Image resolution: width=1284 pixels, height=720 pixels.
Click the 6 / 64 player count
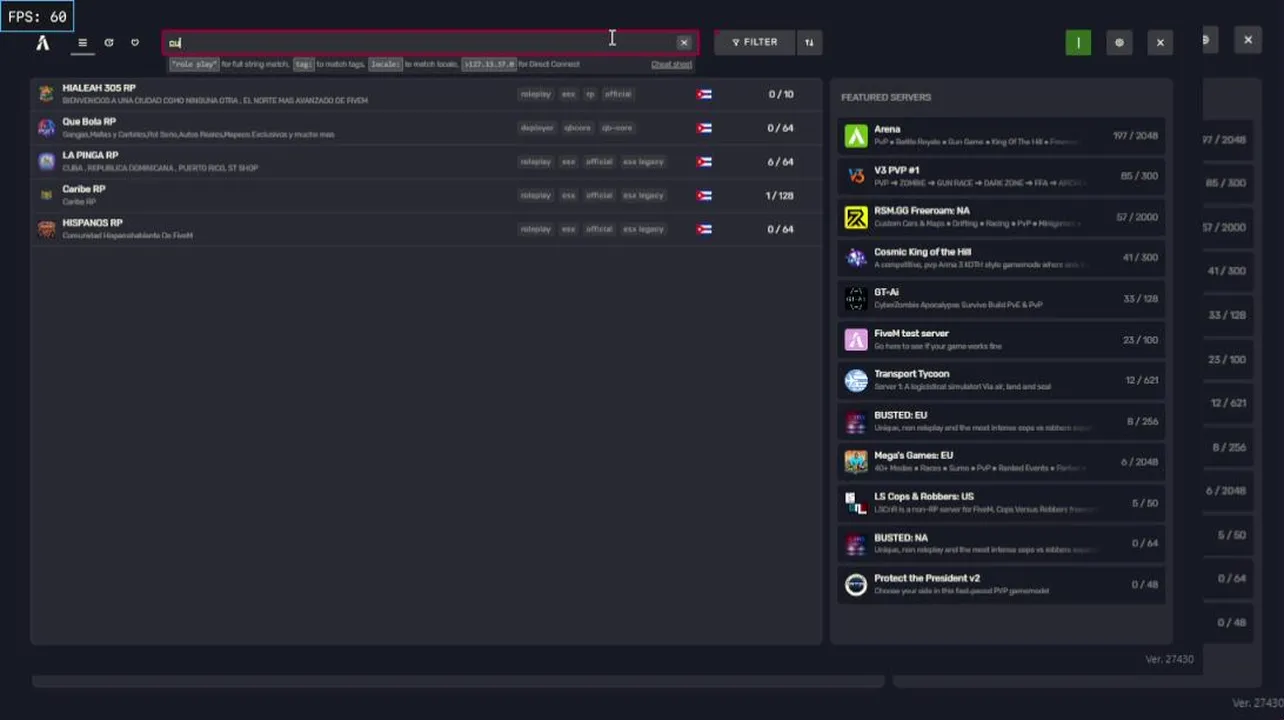point(780,162)
